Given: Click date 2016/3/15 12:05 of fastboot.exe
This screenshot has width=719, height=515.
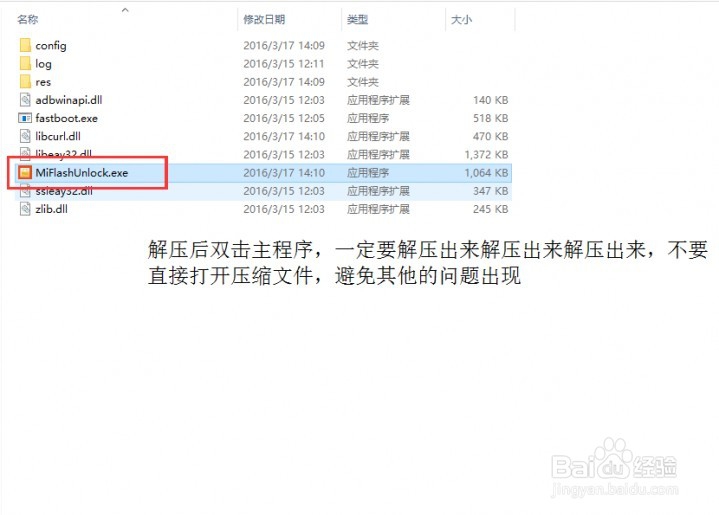Looking at the screenshot, I should click(284, 118).
